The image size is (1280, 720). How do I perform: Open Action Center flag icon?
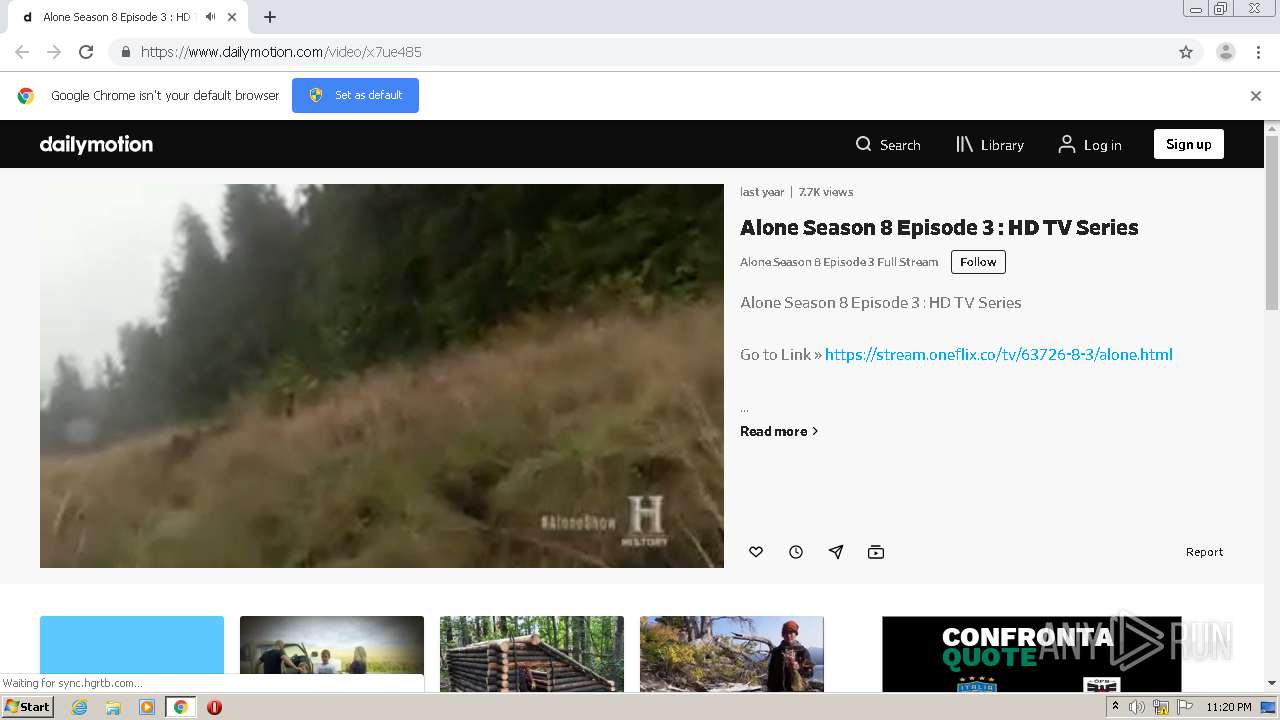[x=1185, y=707]
